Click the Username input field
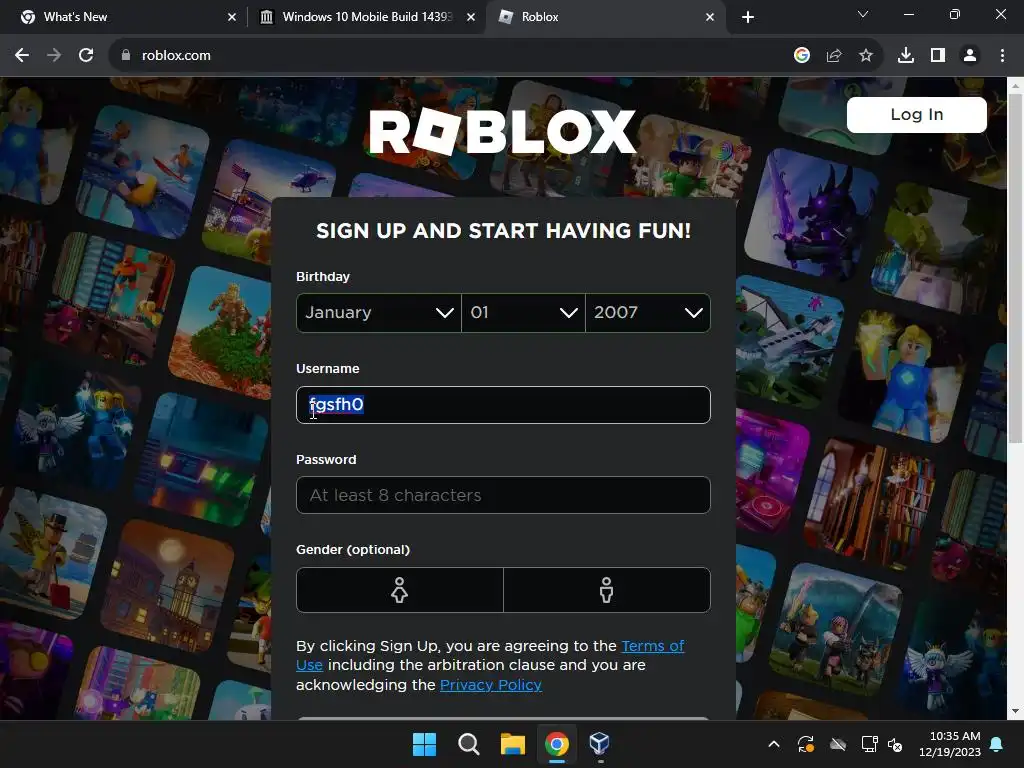Image resolution: width=1024 pixels, height=768 pixels. (503, 405)
